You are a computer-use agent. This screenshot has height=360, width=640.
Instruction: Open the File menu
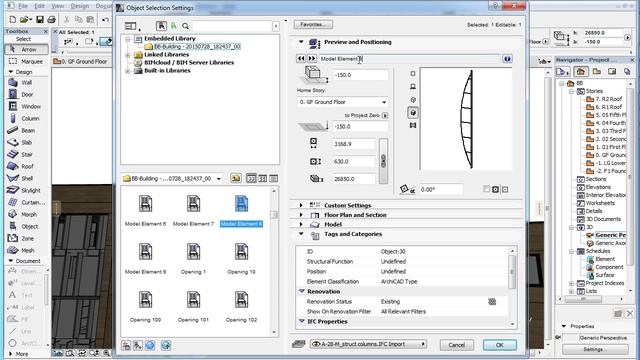pos(23,6)
